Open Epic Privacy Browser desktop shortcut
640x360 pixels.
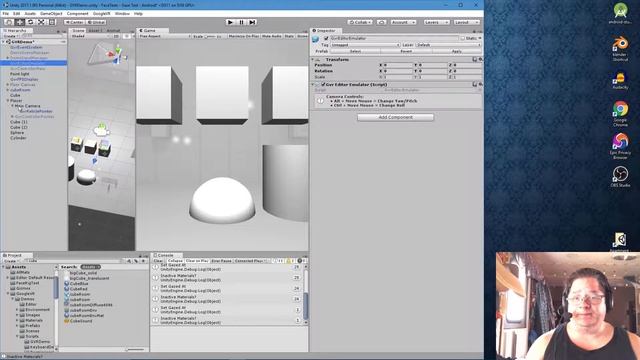click(620, 146)
